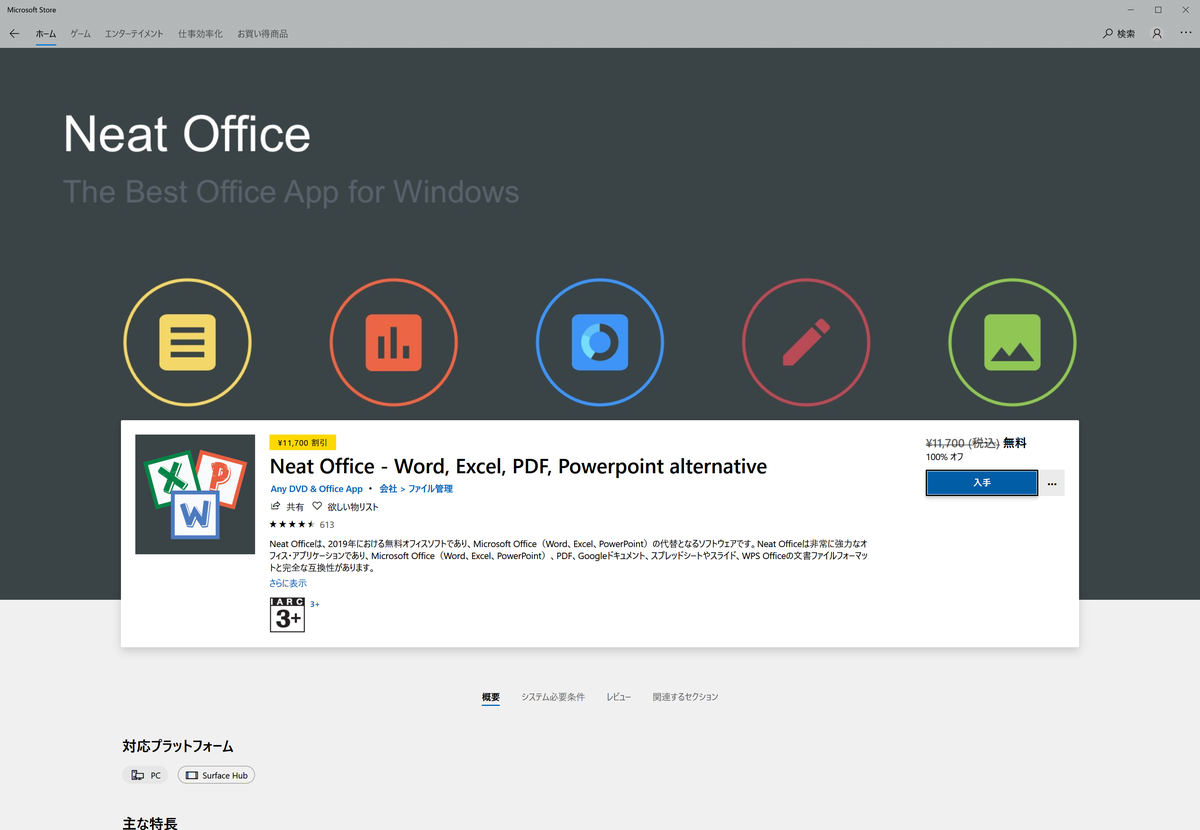This screenshot has width=1200, height=830.
Task: Open the user account icon
Action: [x=1157, y=34]
